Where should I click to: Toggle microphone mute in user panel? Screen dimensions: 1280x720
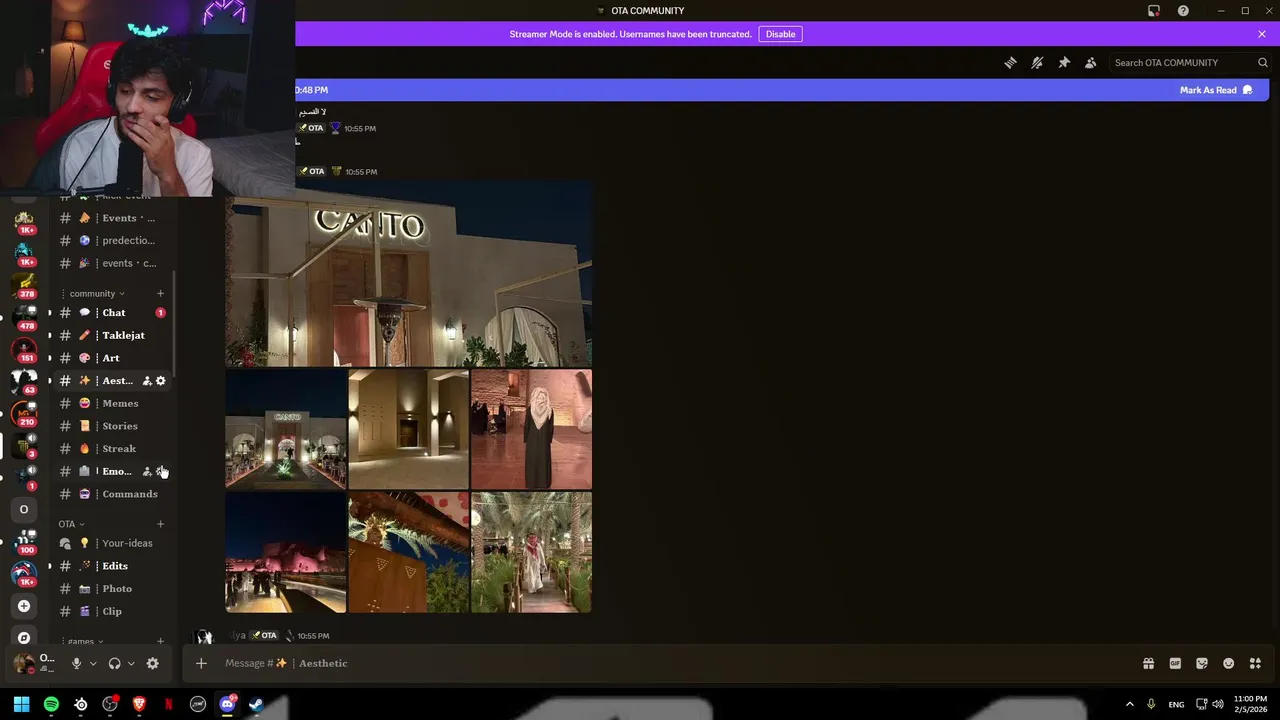coord(76,663)
